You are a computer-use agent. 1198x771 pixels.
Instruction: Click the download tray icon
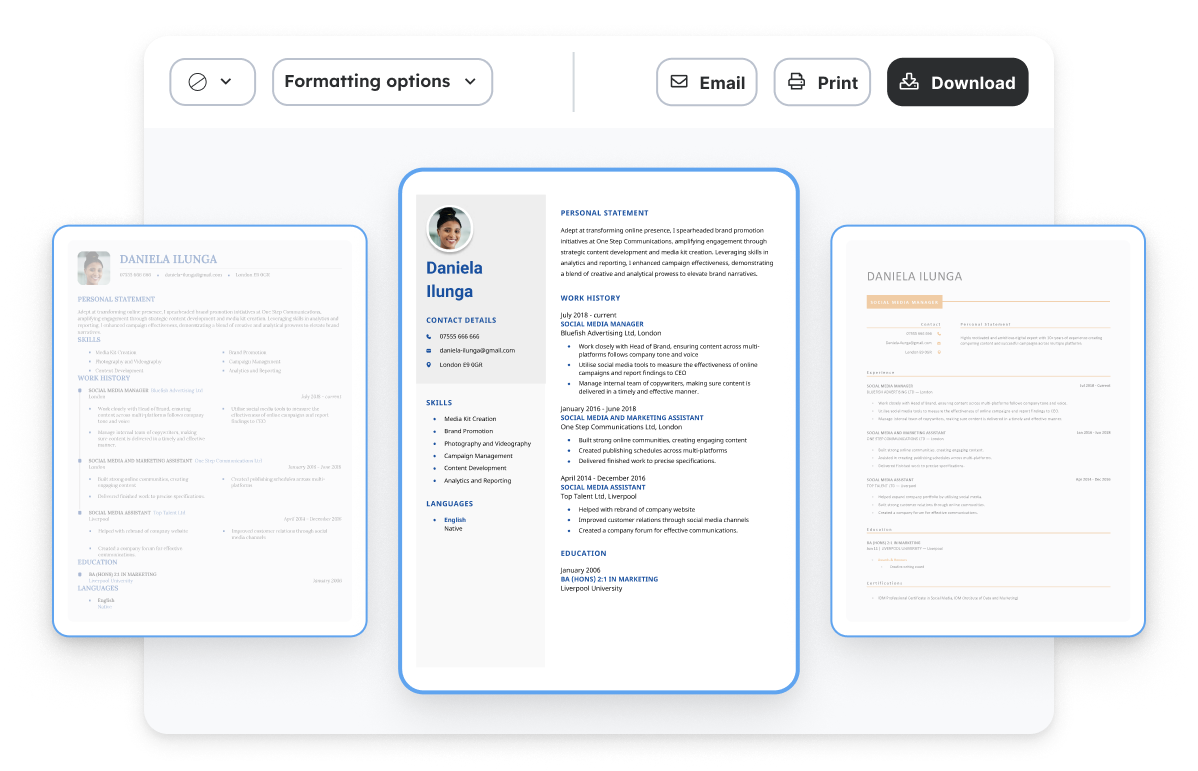click(x=909, y=82)
